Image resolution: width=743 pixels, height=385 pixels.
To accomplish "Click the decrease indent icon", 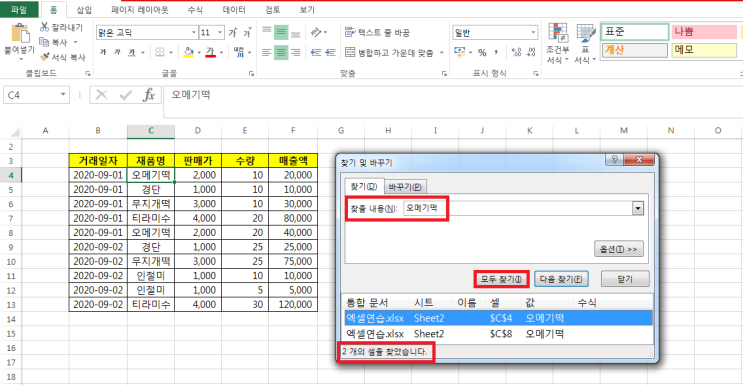I will pyautogui.click(x=316, y=52).
